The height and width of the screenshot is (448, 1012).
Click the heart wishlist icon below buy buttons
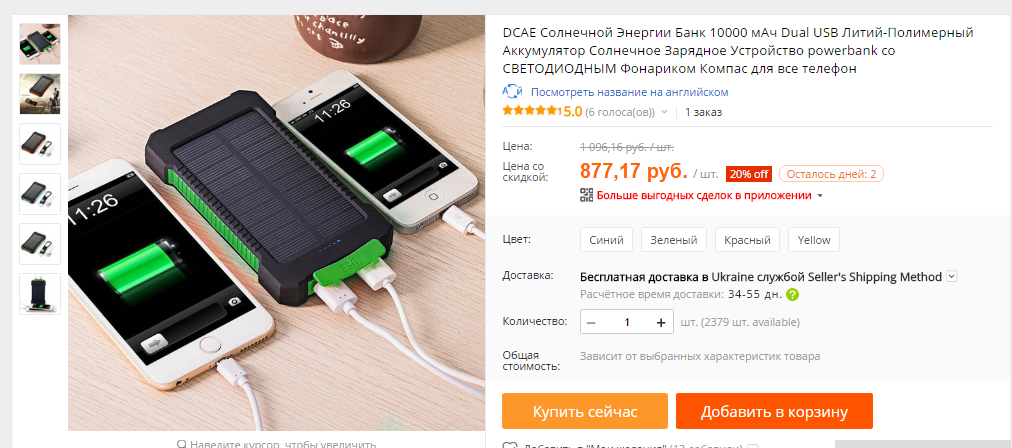[x=510, y=446]
